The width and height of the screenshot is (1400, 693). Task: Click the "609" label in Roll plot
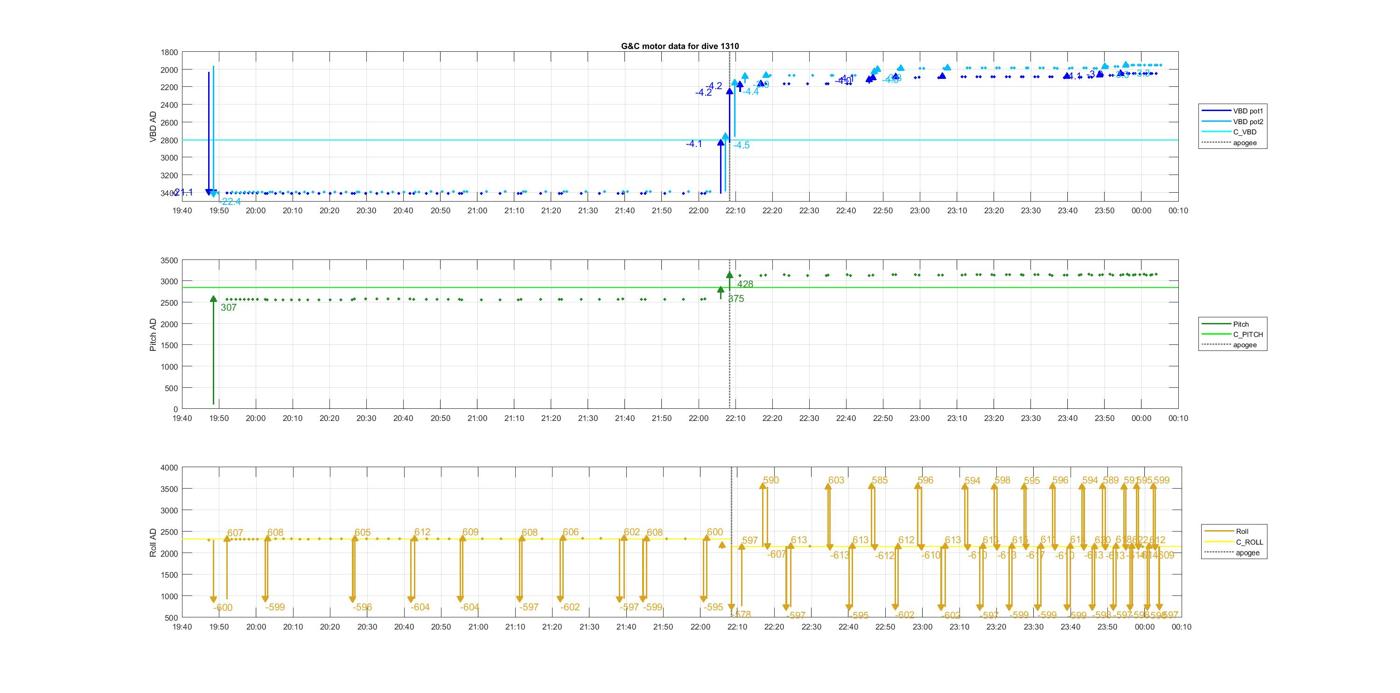(470, 533)
